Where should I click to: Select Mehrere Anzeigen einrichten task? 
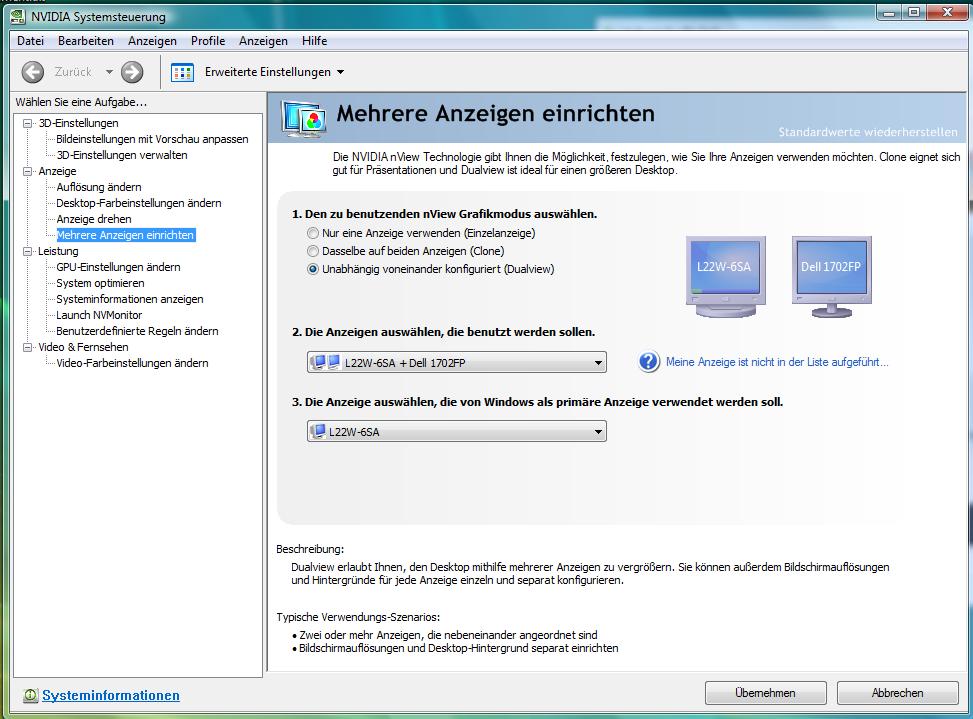click(125, 235)
